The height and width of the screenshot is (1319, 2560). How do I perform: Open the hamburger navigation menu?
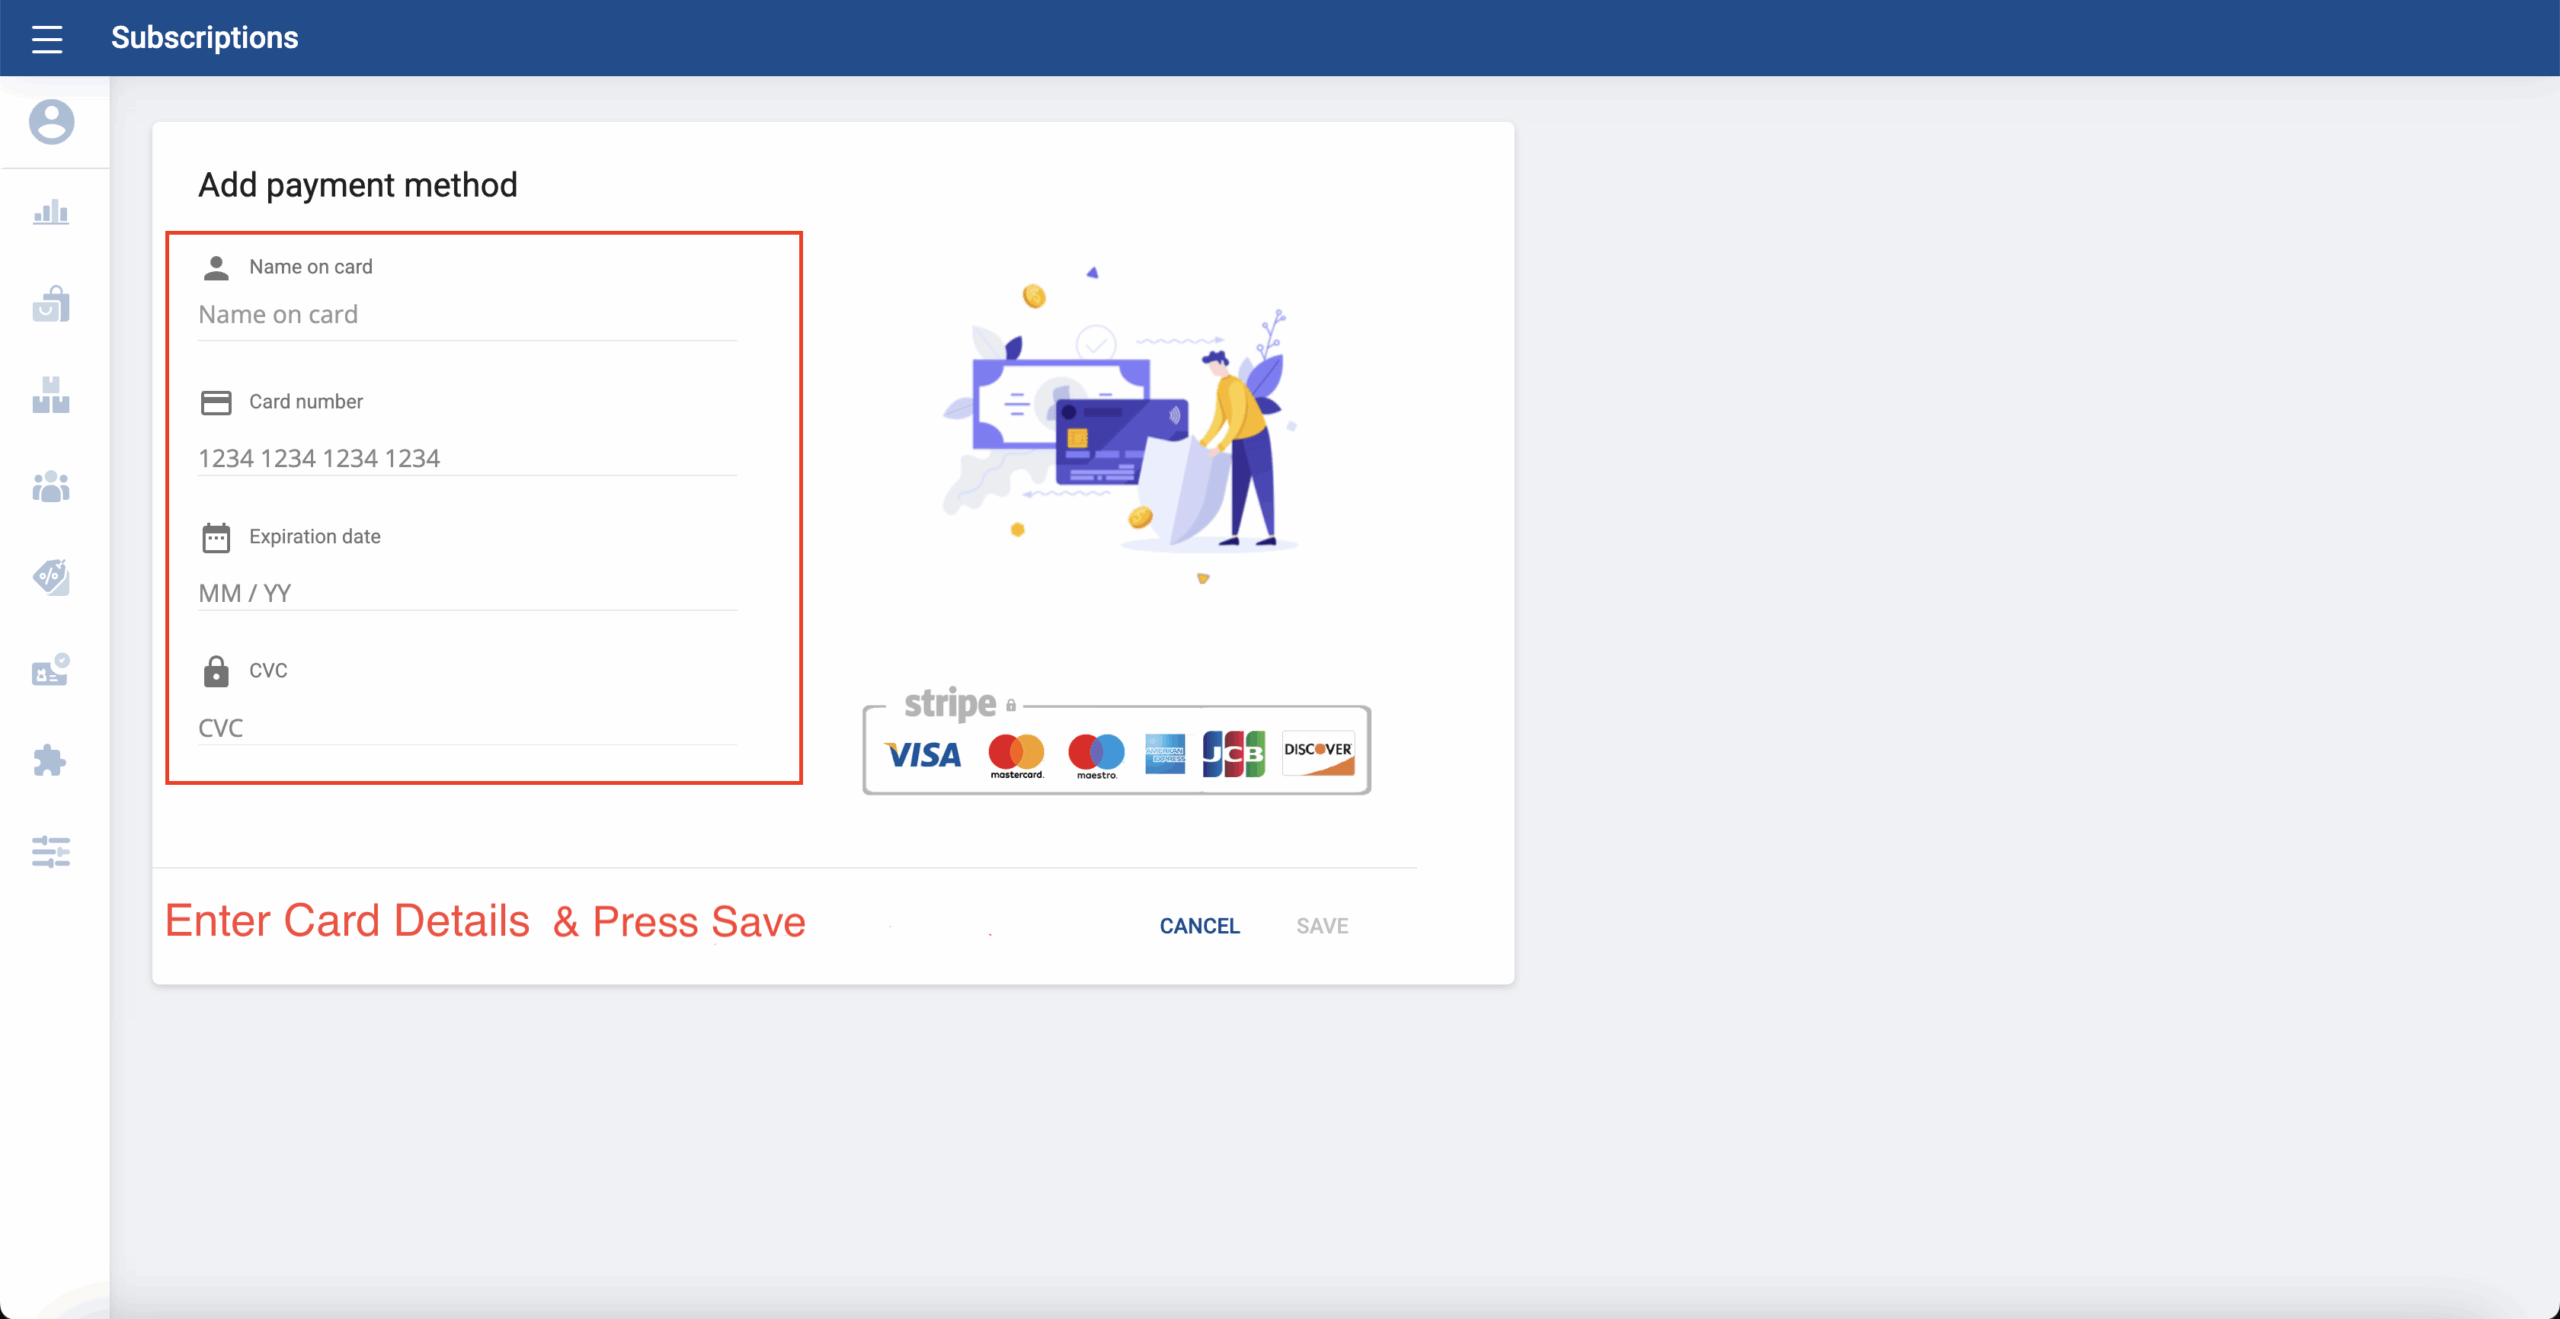coord(47,39)
